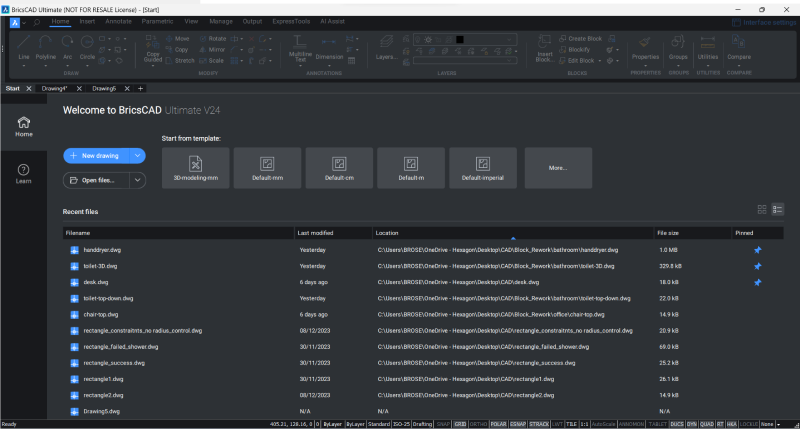Unpin desk.dwg from recent files

(x=758, y=283)
